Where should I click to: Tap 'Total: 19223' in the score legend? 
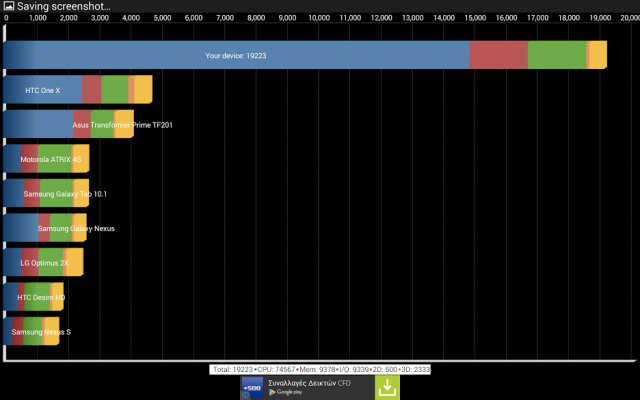(233, 369)
